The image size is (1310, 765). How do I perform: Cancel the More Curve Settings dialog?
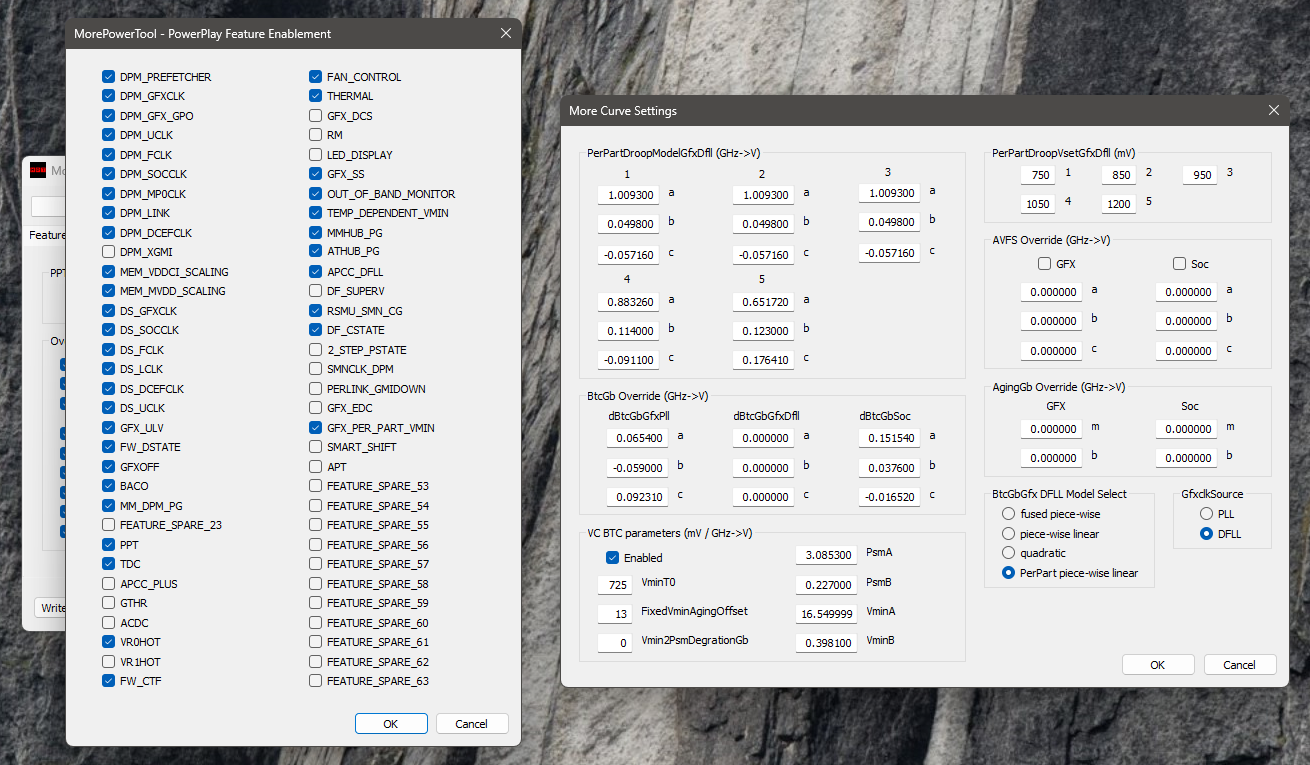1240,665
